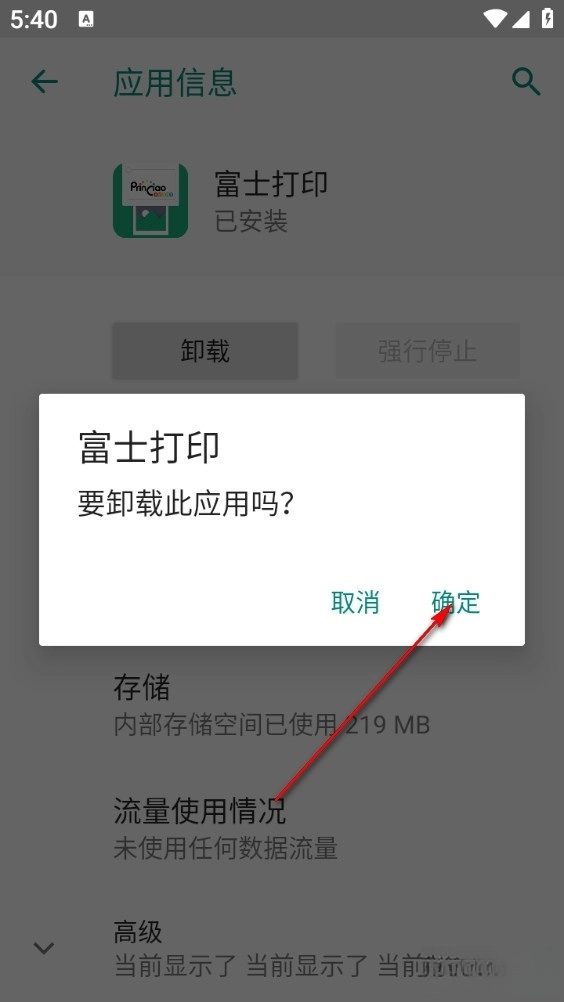Tap the battery charging icon

point(547,19)
